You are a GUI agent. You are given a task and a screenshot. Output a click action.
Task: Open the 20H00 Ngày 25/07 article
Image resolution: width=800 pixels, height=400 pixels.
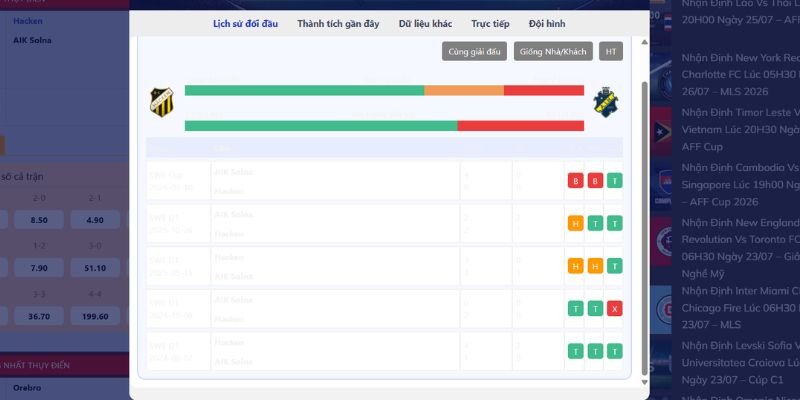coord(740,12)
